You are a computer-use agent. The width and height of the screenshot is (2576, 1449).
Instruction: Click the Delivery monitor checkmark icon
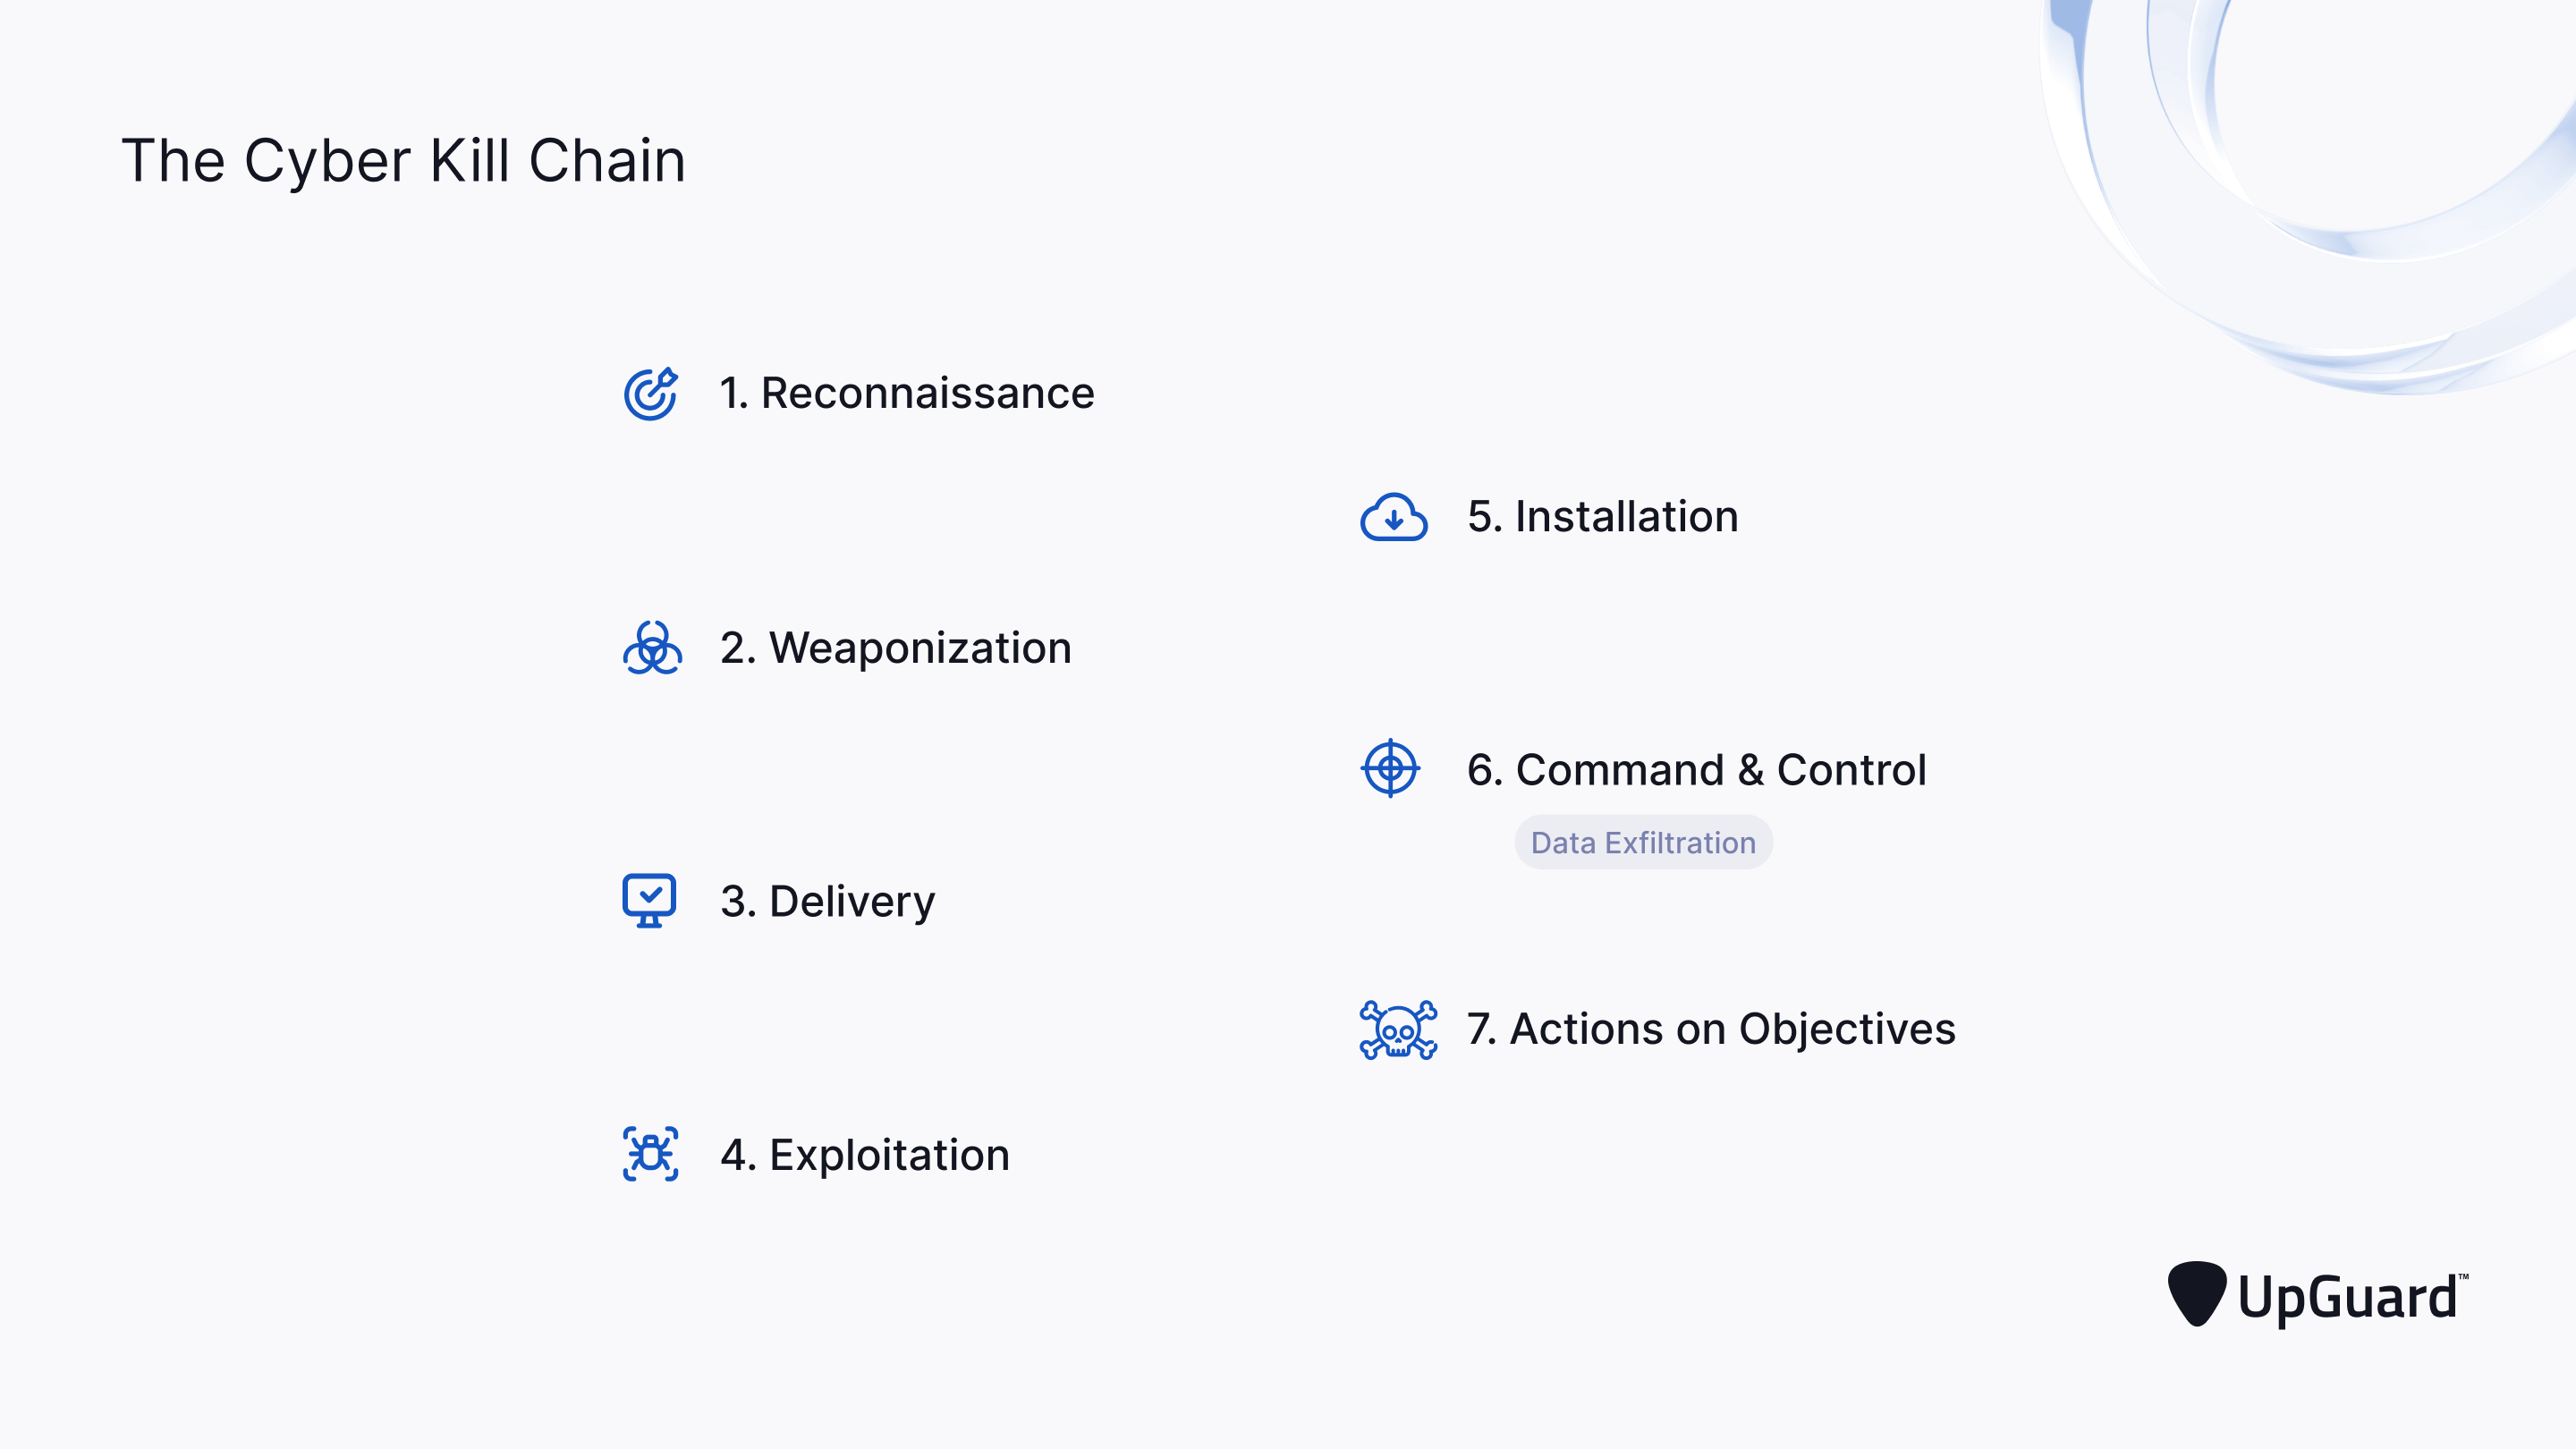coord(649,901)
